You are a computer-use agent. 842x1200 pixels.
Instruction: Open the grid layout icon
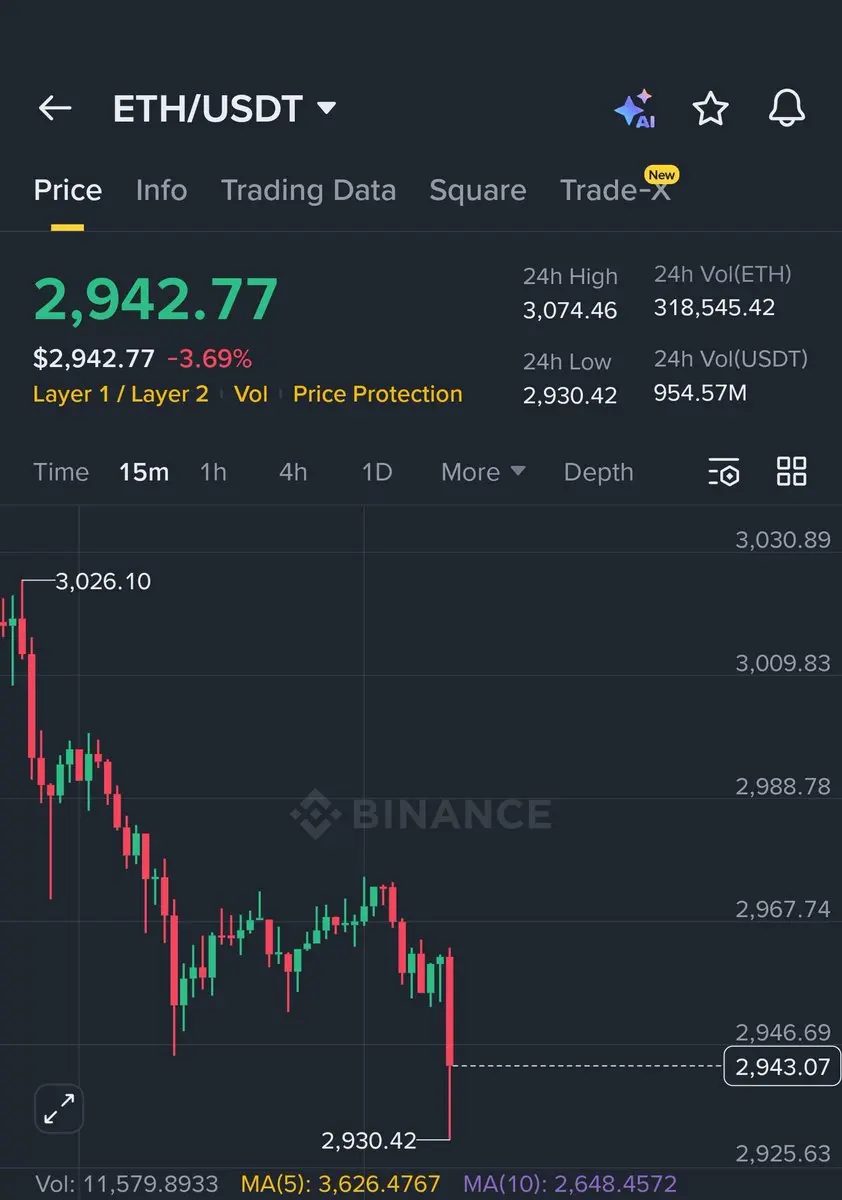(792, 472)
